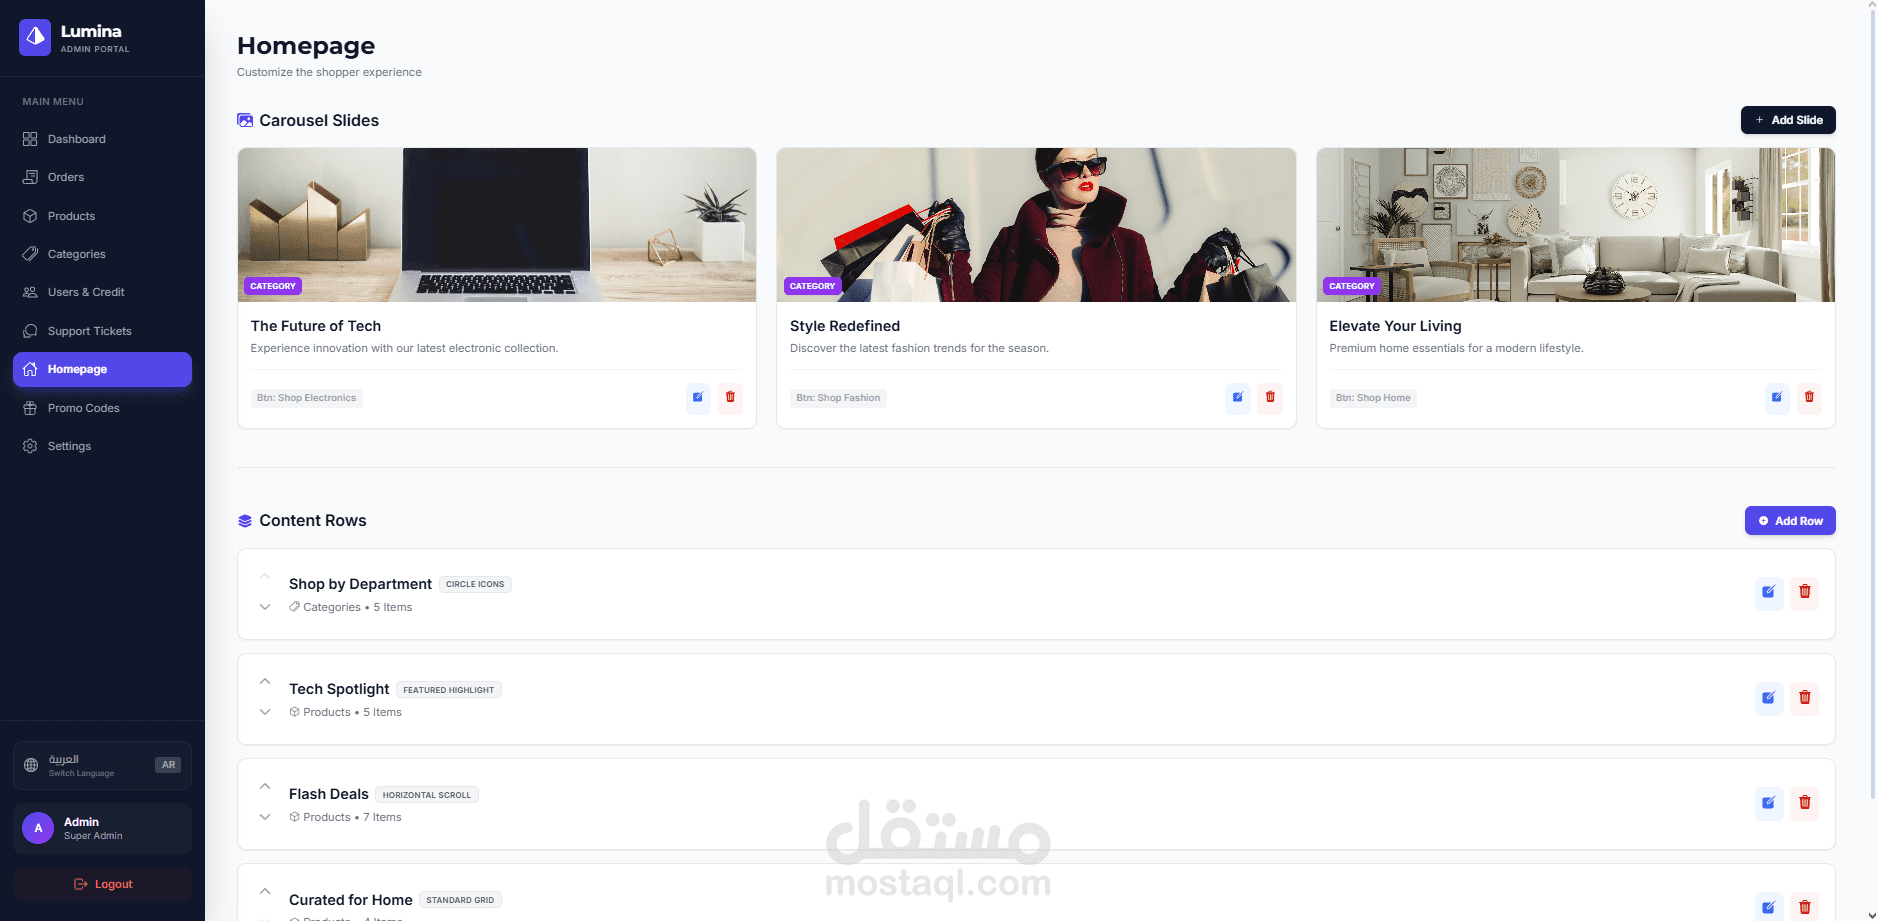
Task: Move Tech Spotlight row up
Action: (265, 682)
